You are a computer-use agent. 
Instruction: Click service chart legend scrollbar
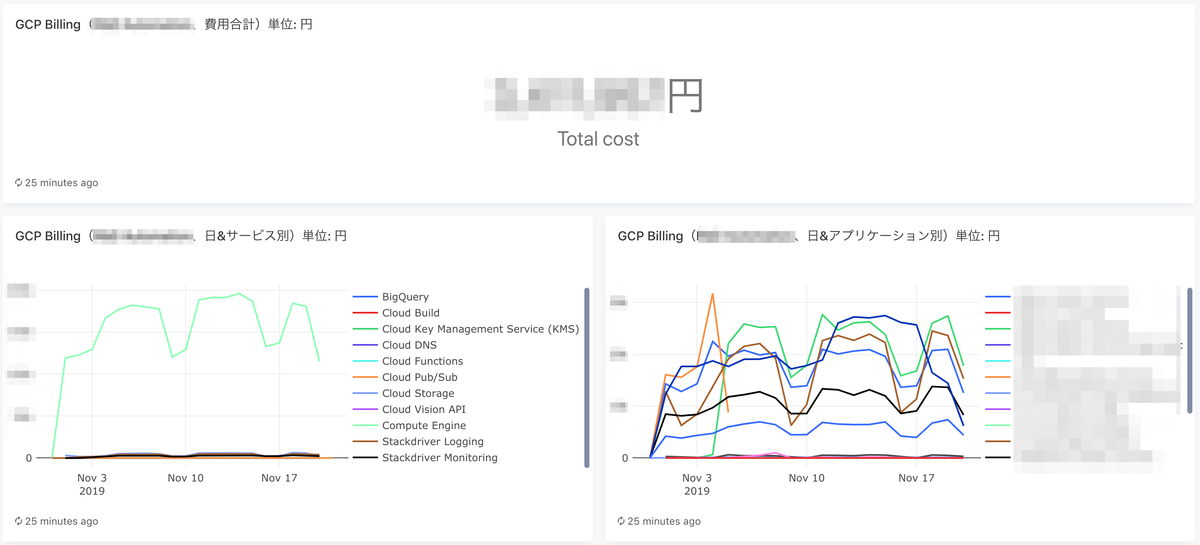click(586, 378)
